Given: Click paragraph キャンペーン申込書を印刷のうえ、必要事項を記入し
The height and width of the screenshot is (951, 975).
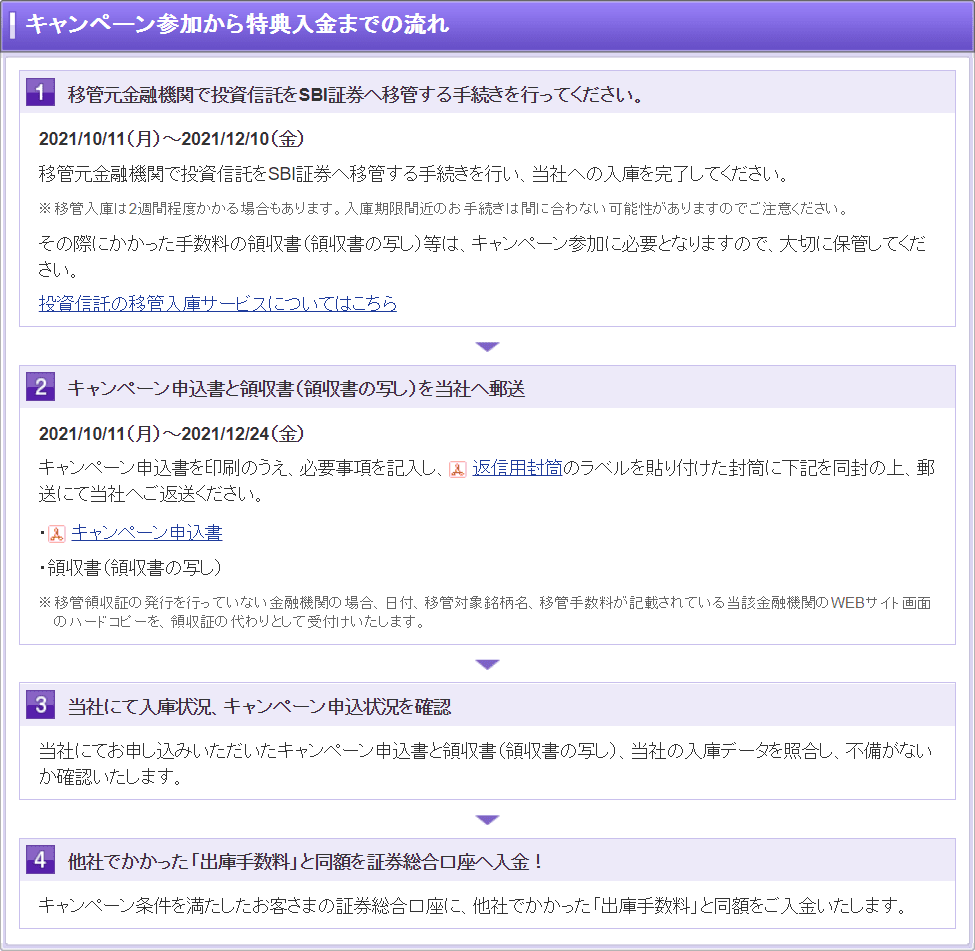Looking at the screenshot, I should (487, 481).
